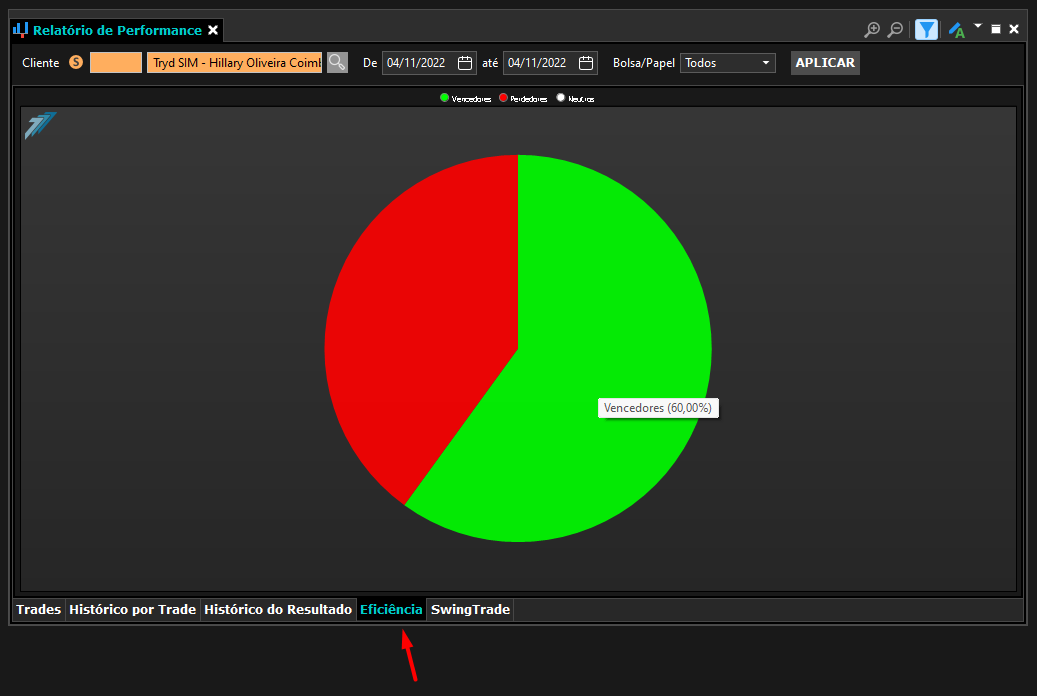Click the APLICAR button
The image size is (1037, 696).
click(x=825, y=63)
